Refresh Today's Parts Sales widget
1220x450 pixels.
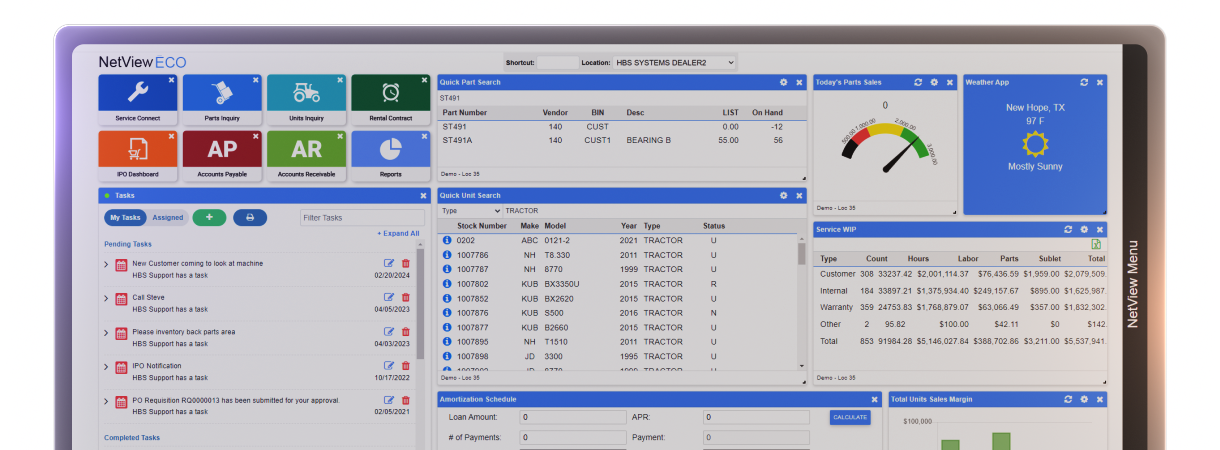918,82
